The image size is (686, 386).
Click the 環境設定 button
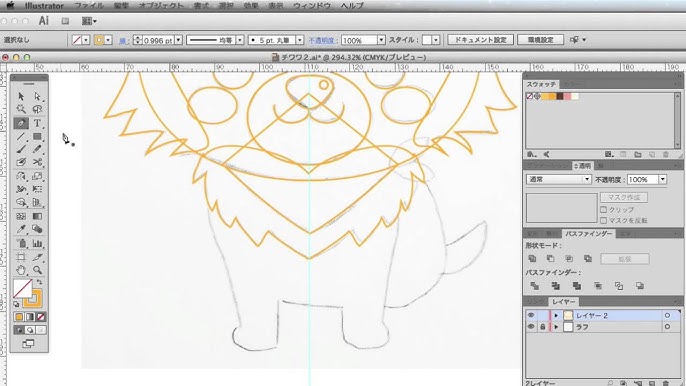(x=540, y=40)
